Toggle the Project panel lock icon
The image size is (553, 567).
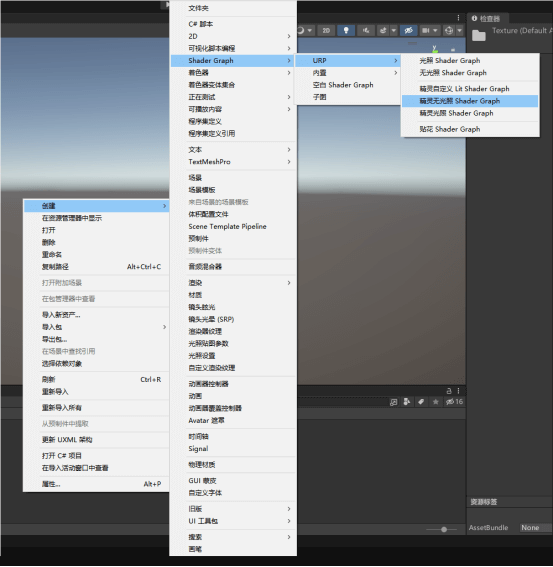pos(449,391)
